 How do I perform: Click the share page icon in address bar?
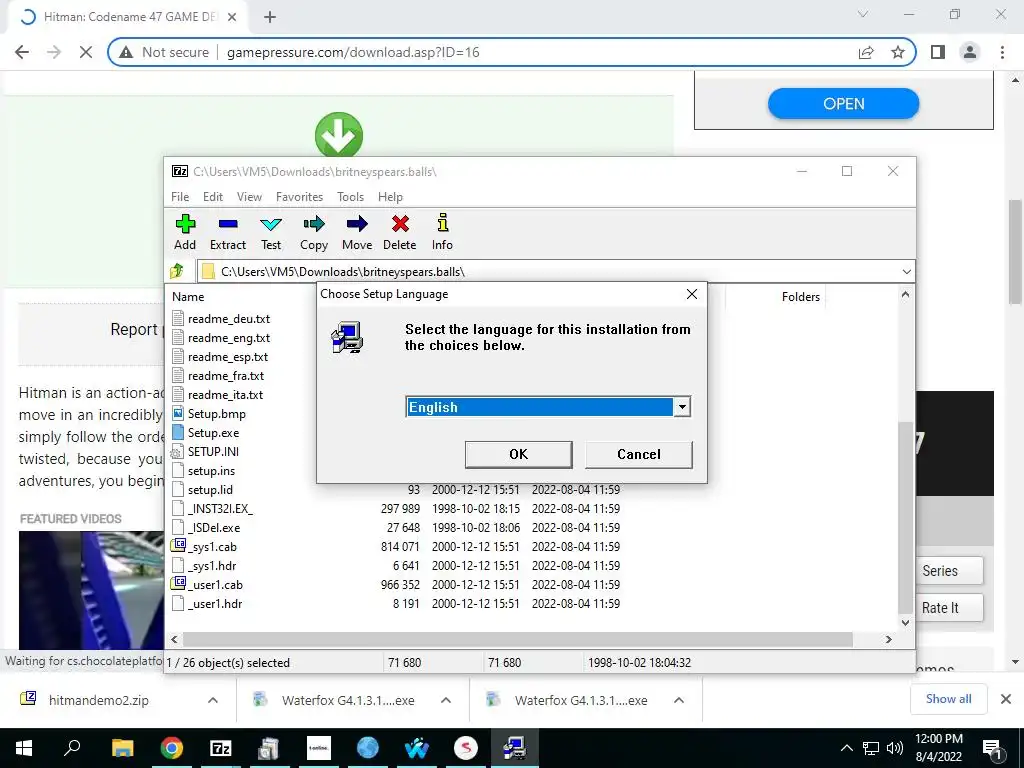point(866,52)
